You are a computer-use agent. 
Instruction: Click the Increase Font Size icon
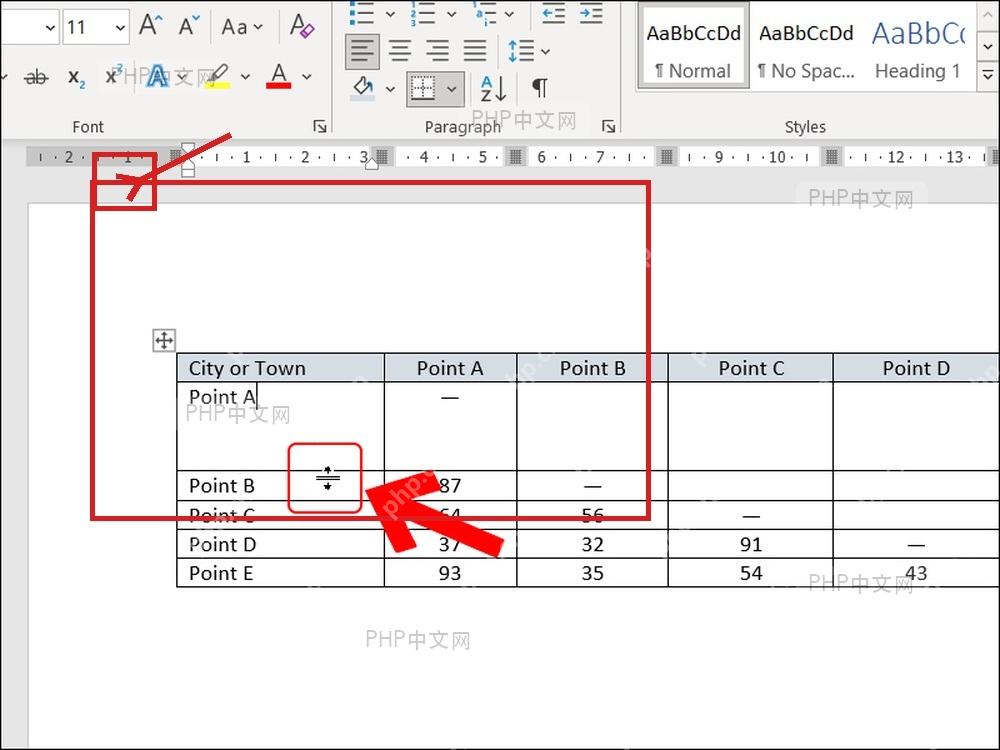tap(151, 26)
